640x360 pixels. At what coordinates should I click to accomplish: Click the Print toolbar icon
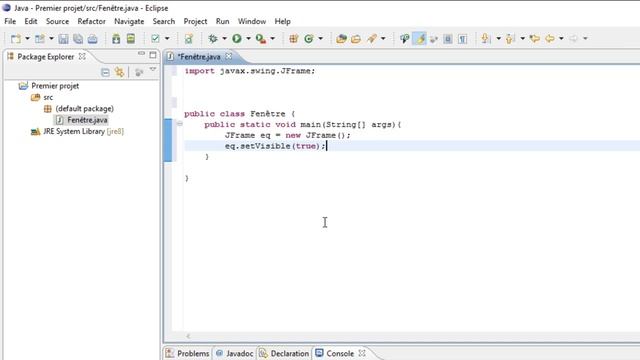pyautogui.click(x=93, y=39)
